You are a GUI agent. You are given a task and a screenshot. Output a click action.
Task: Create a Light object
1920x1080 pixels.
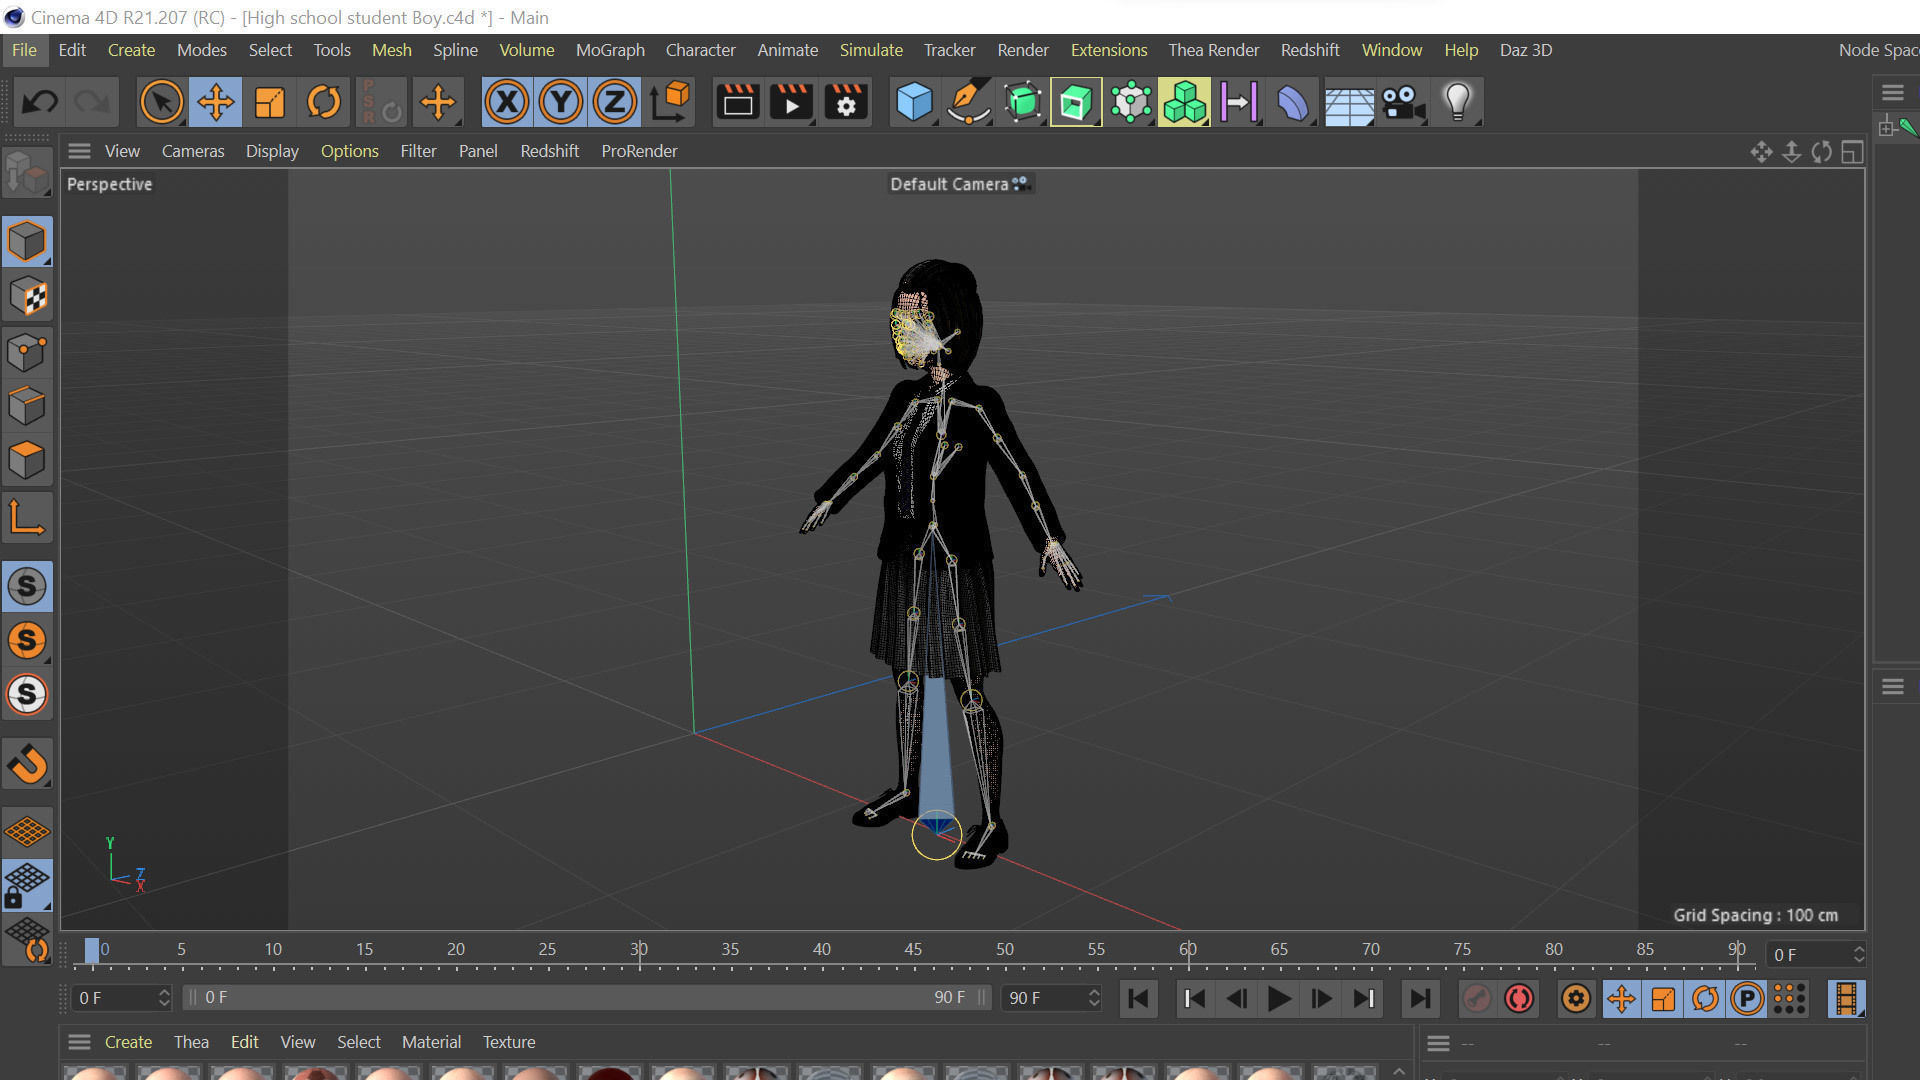coord(1456,101)
